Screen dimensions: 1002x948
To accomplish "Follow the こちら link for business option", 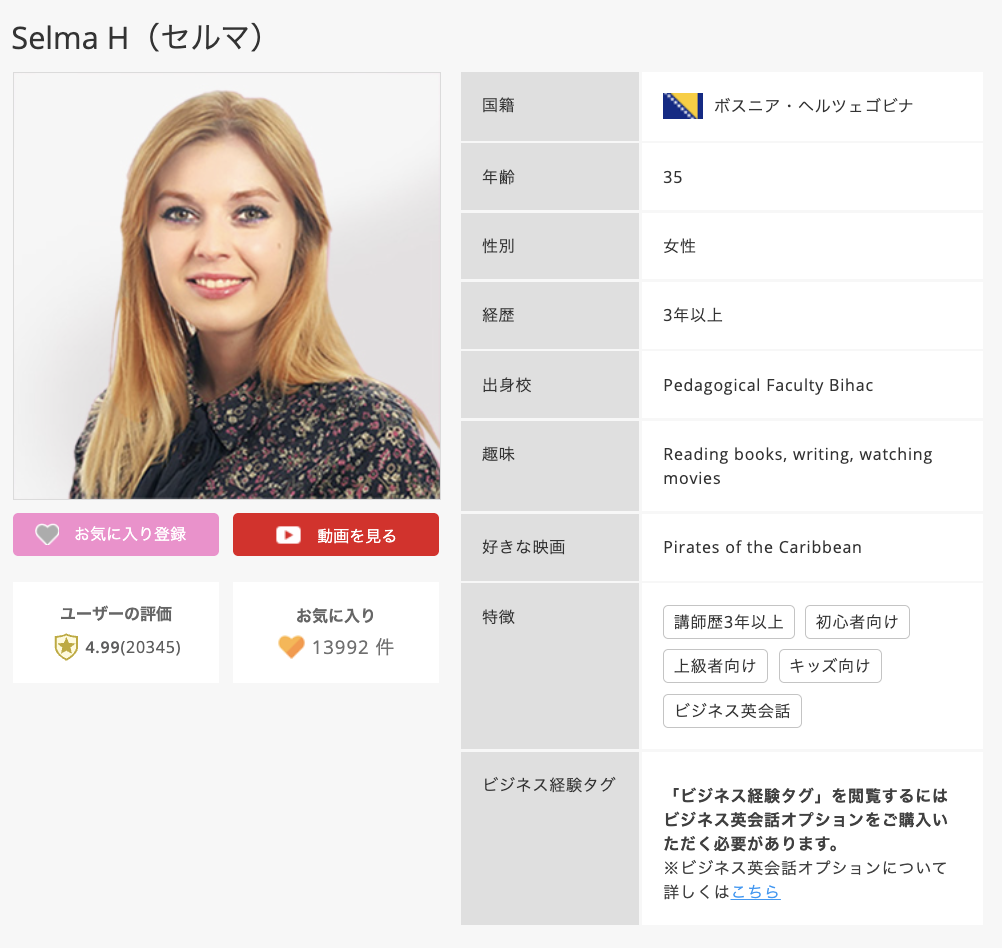I will pyautogui.click(x=755, y=892).
